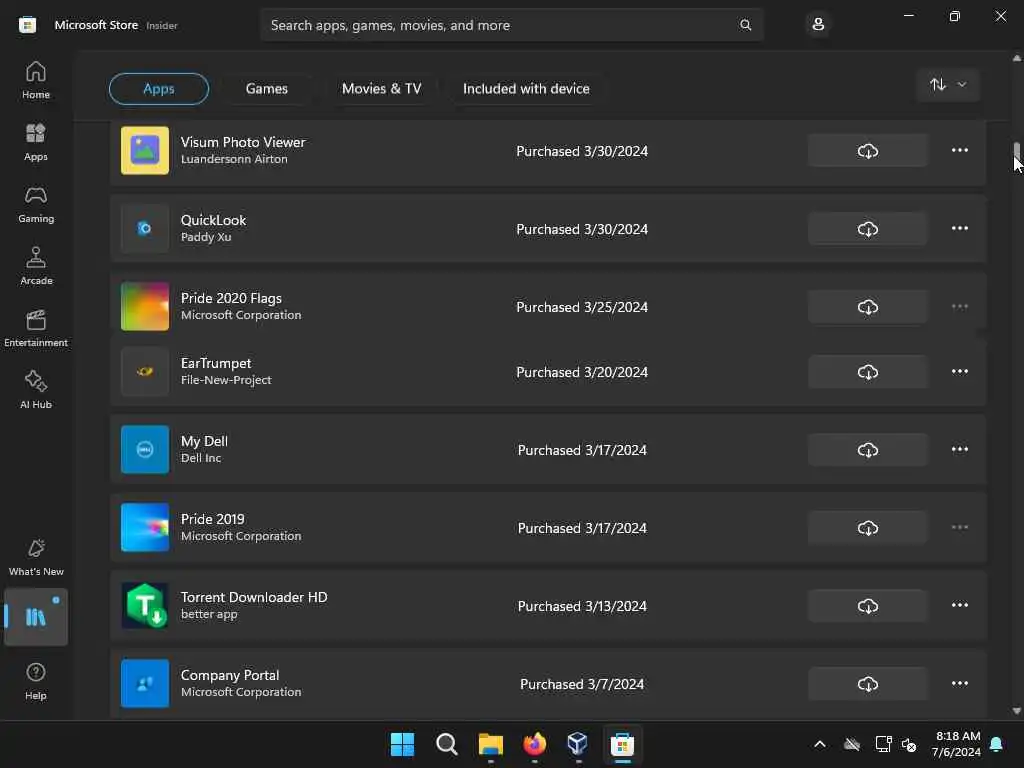Open Help in the sidebar
The height and width of the screenshot is (768, 1024).
(36, 681)
